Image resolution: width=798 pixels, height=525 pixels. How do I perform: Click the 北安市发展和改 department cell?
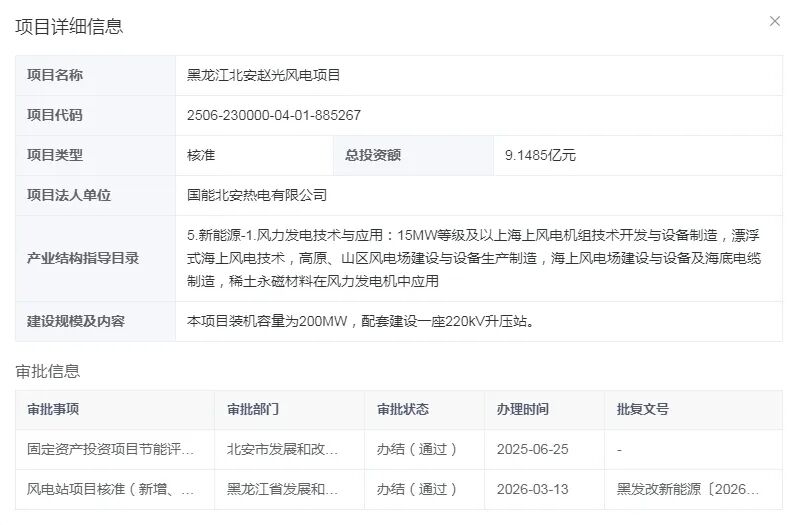282,449
